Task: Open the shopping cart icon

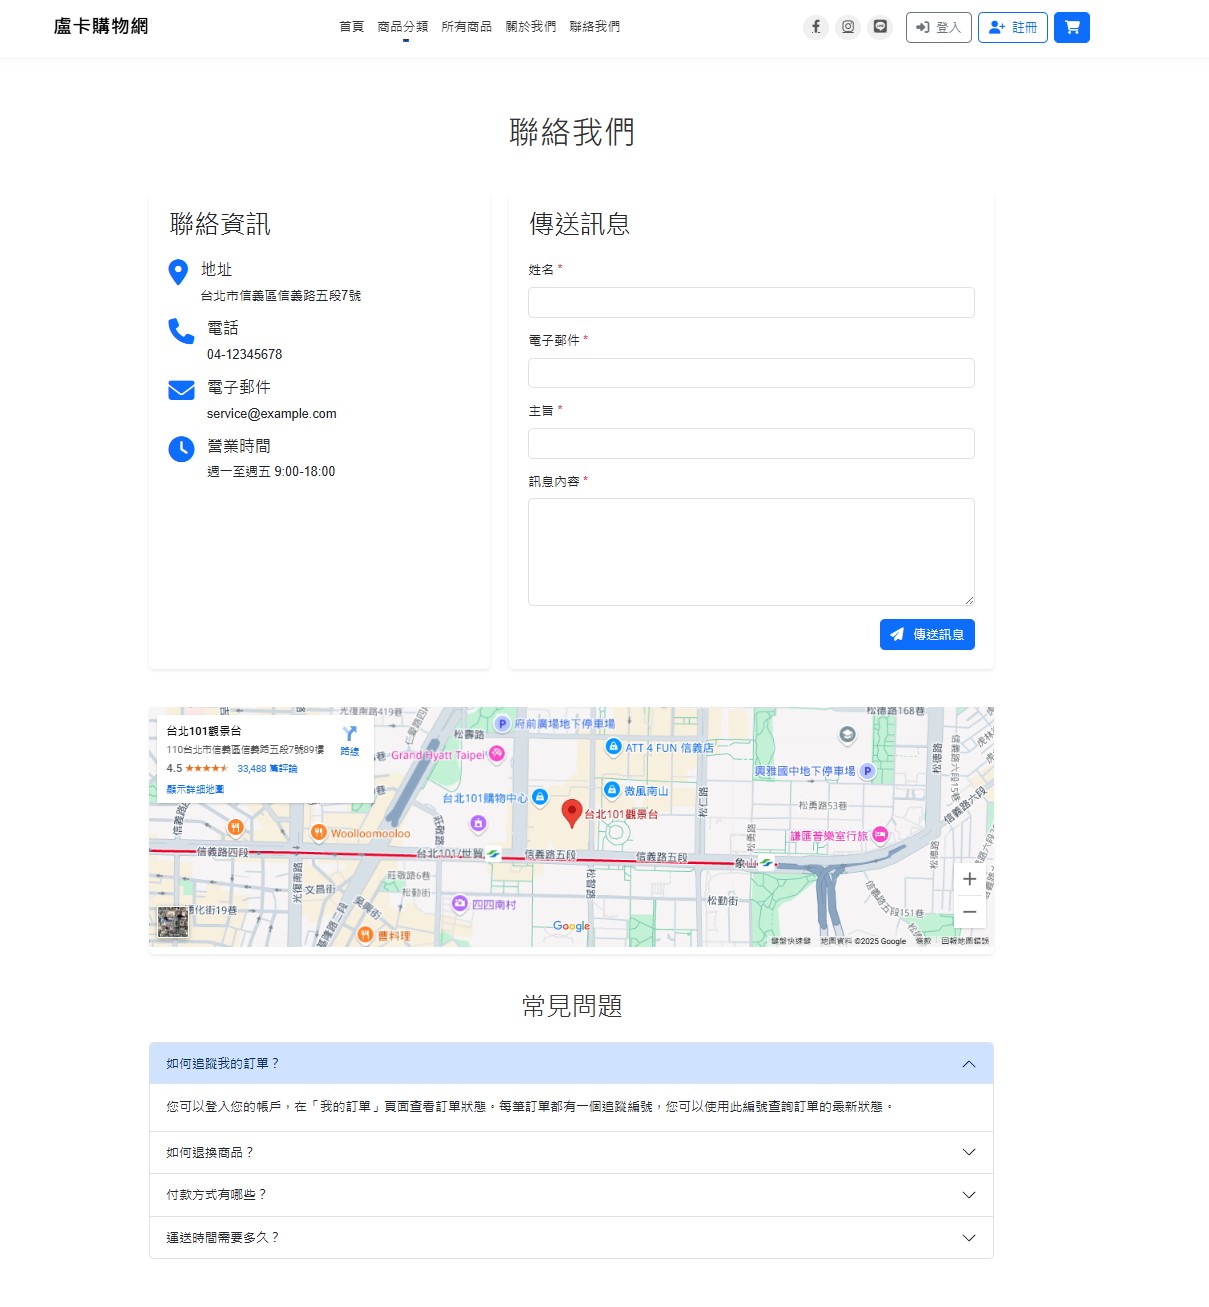Action: tap(1071, 27)
